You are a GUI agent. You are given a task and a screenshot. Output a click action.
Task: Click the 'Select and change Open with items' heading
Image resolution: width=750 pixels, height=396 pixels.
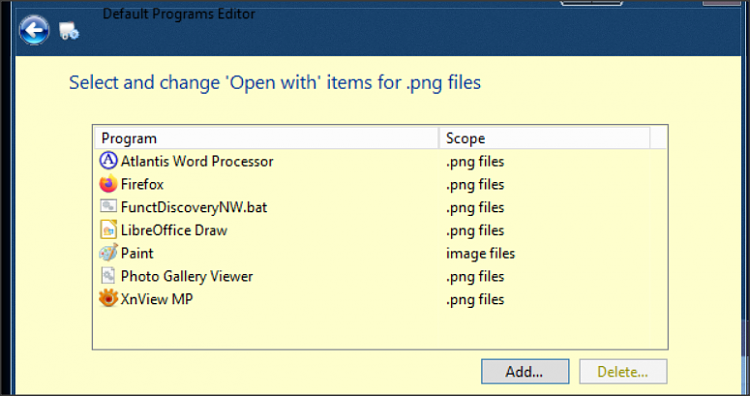click(x=275, y=83)
